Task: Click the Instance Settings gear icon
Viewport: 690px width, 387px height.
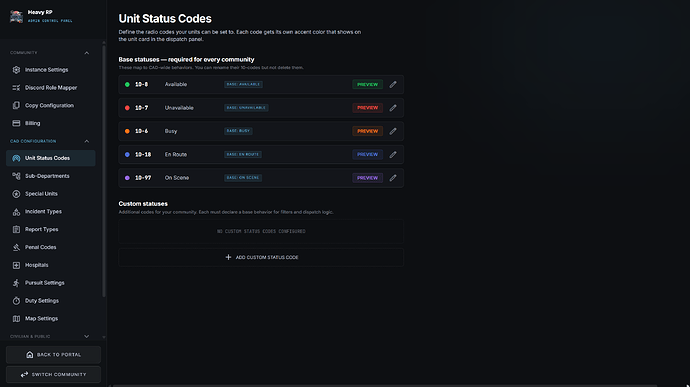Action: pyautogui.click(x=16, y=70)
